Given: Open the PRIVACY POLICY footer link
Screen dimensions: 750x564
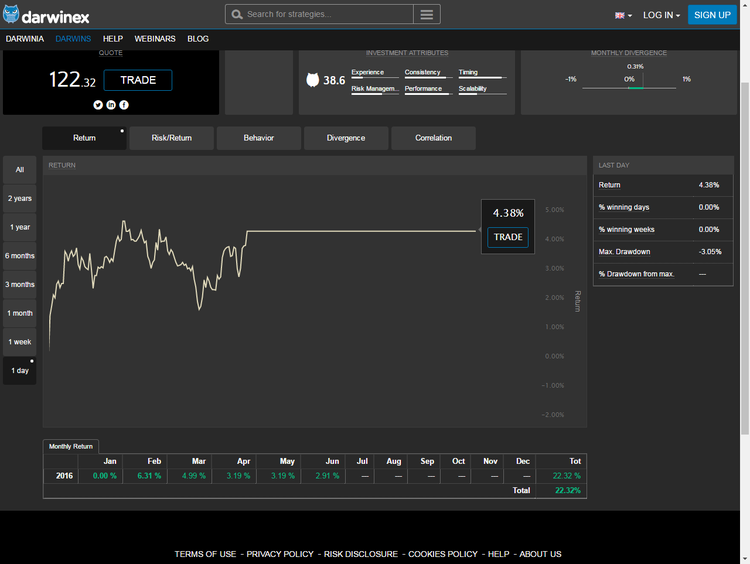Looking at the screenshot, I should [x=280, y=554].
